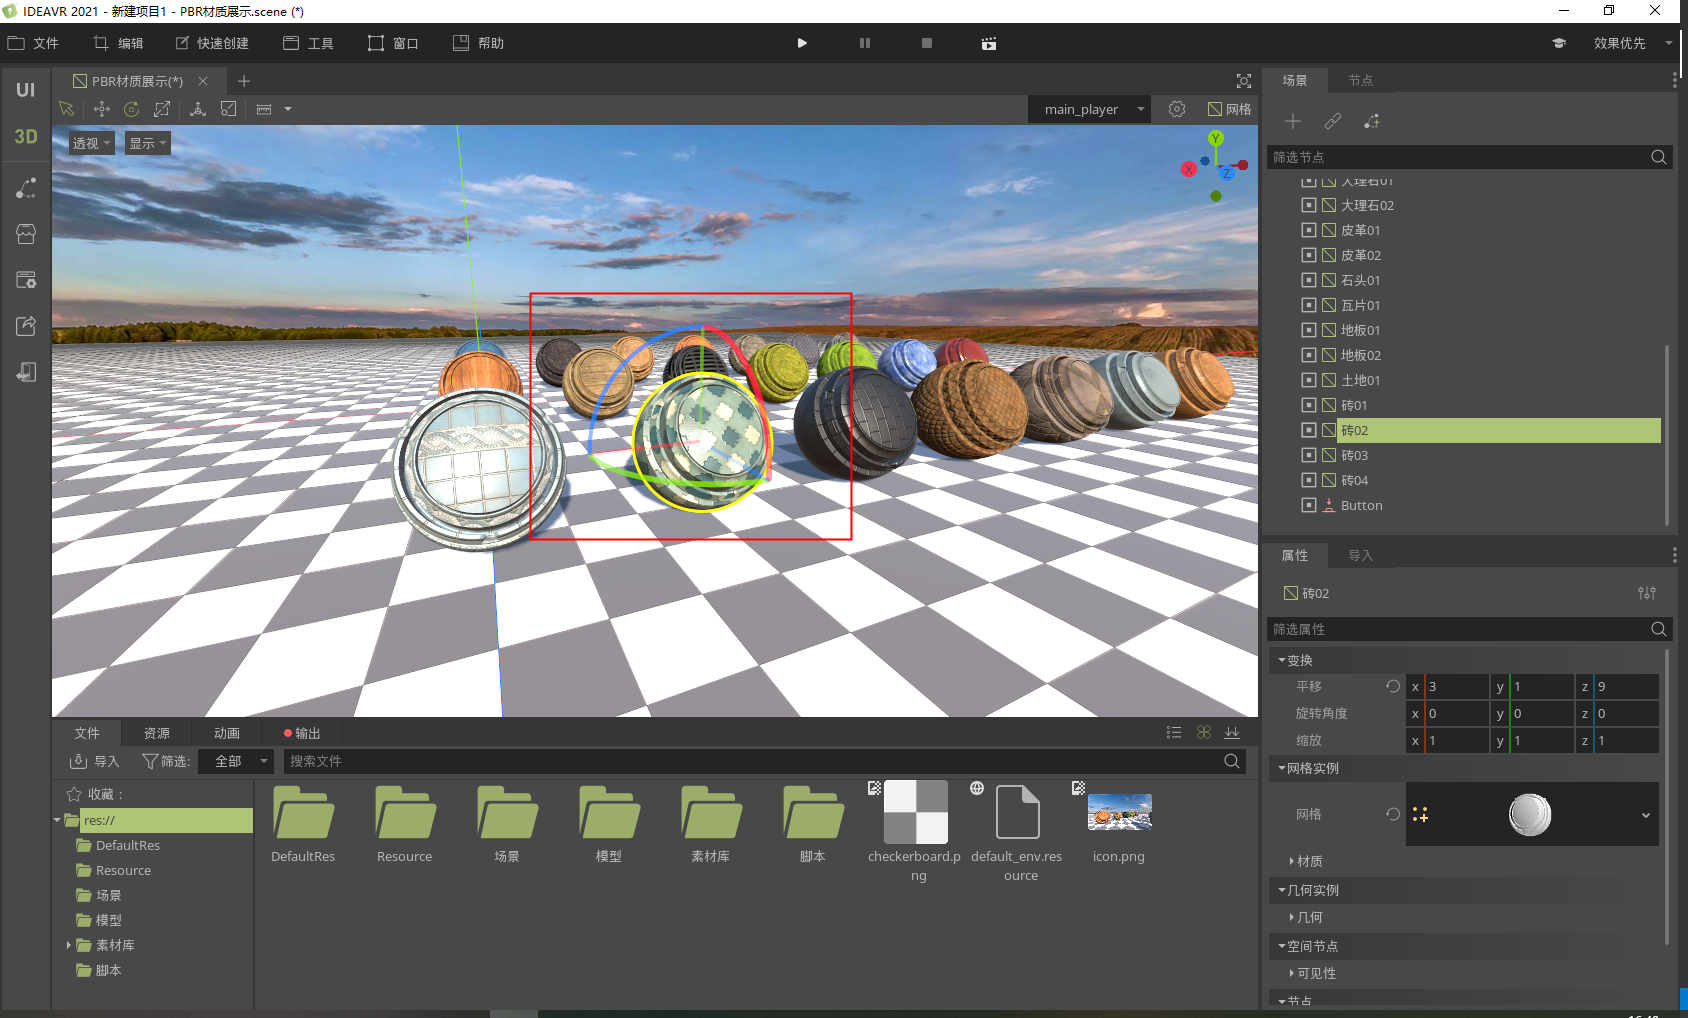This screenshot has width=1688, height=1018.
Task: Open the node path tool in sidebar
Action: [26, 188]
